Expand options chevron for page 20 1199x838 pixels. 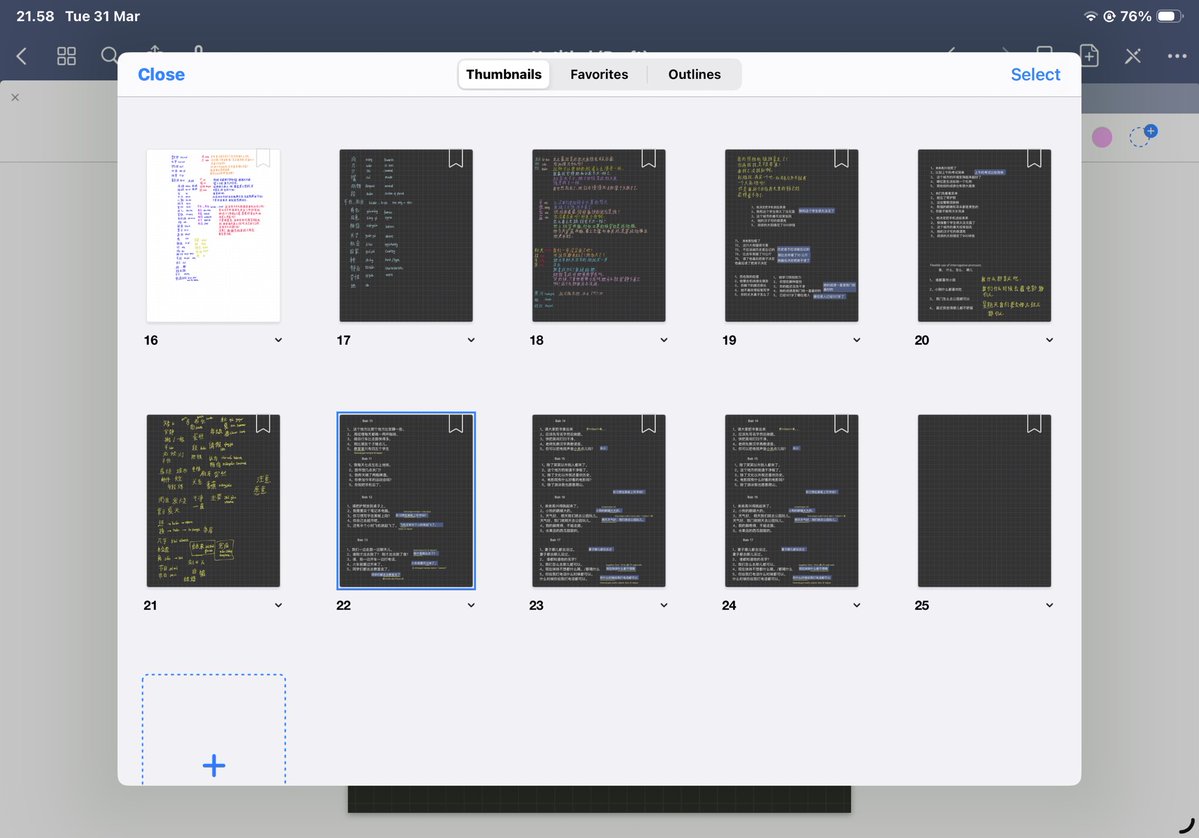click(x=1049, y=340)
